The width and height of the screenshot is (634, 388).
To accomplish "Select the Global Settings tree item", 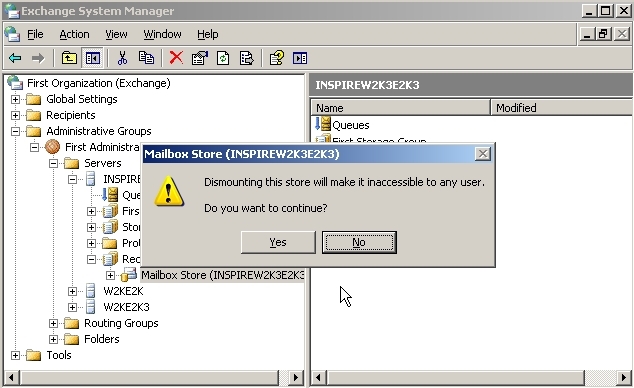I will (x=82, y=99).
